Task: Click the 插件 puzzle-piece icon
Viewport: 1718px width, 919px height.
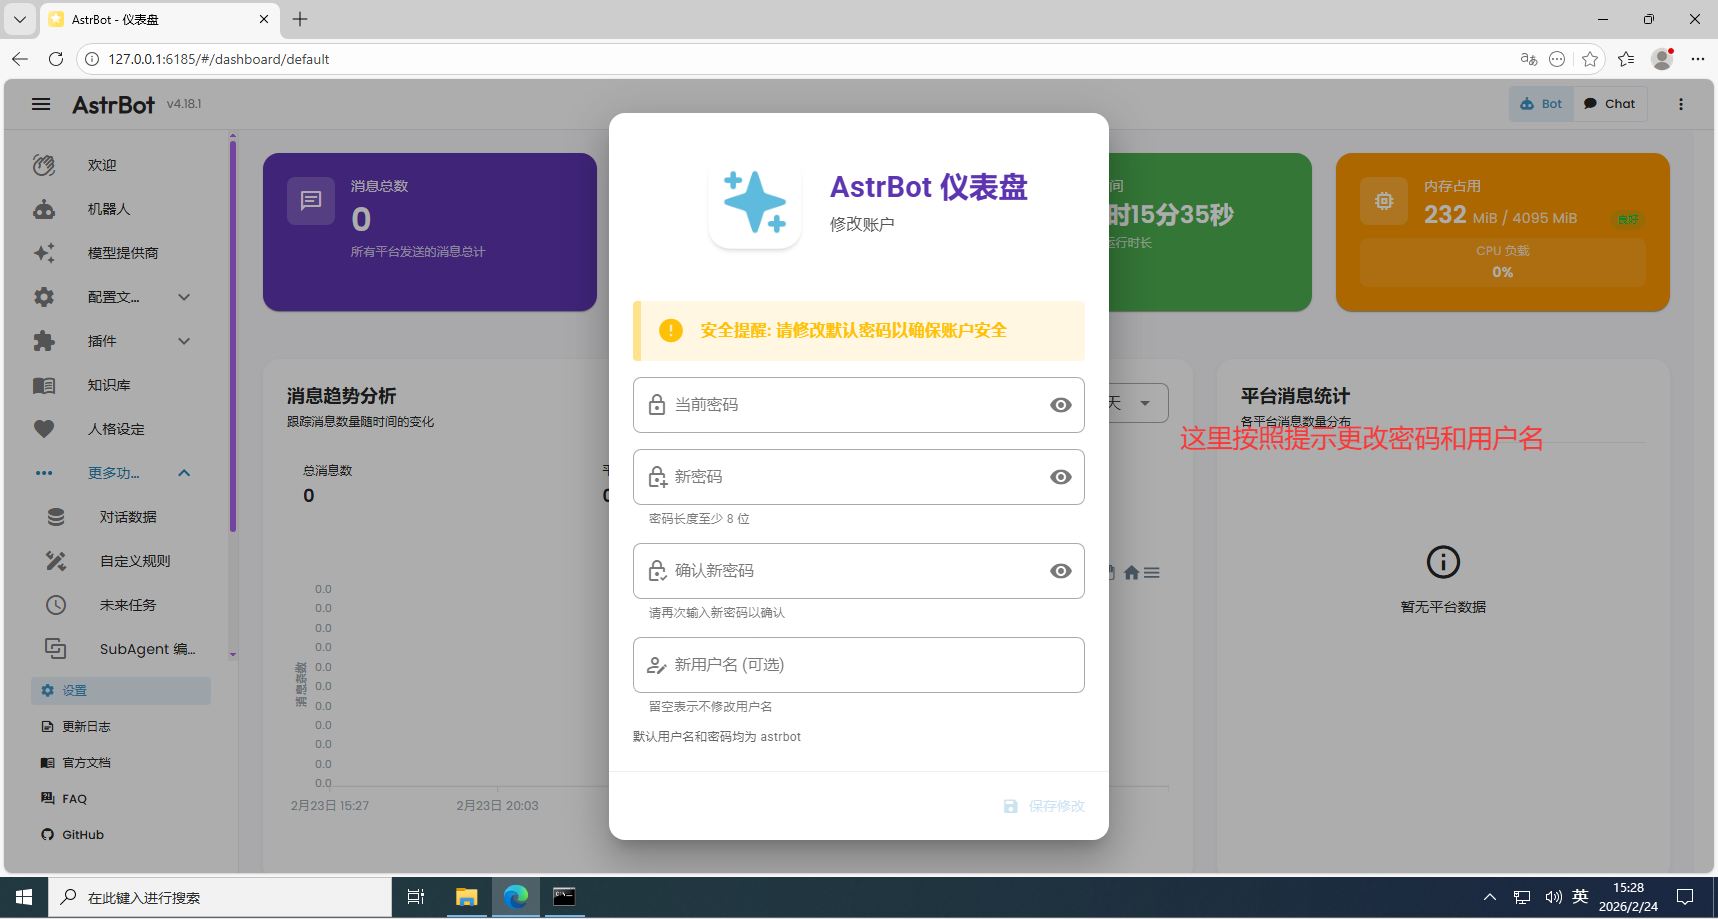Action: click(44, 341)
